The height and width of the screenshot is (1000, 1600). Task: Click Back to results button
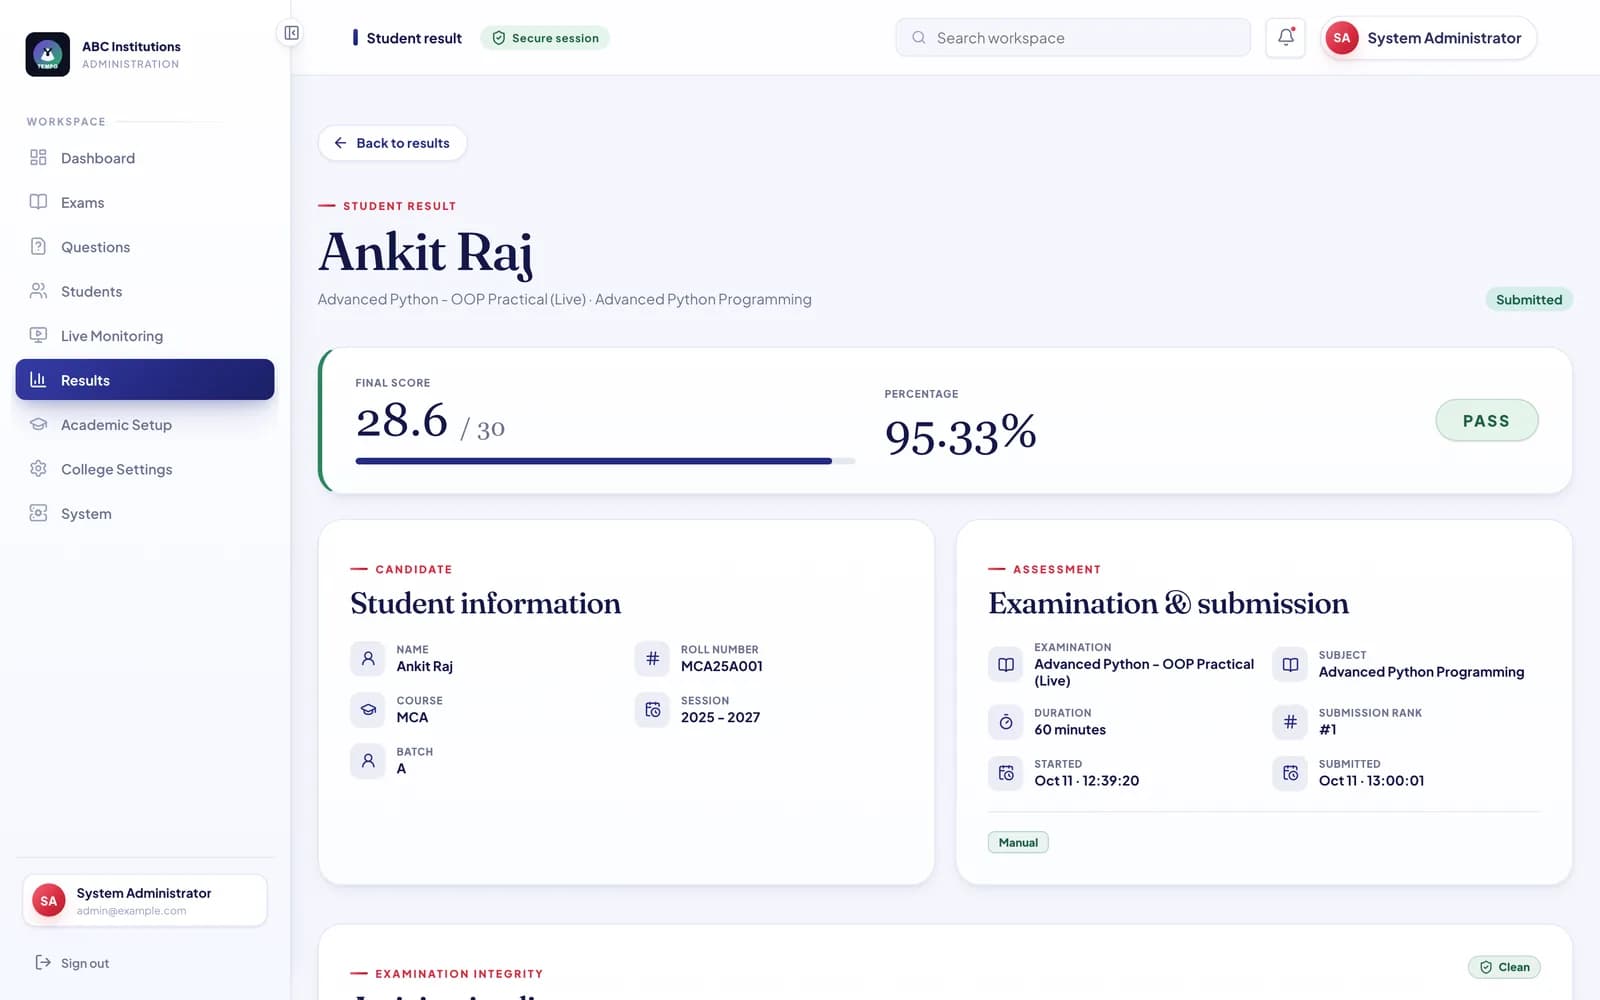pos(392,143)
